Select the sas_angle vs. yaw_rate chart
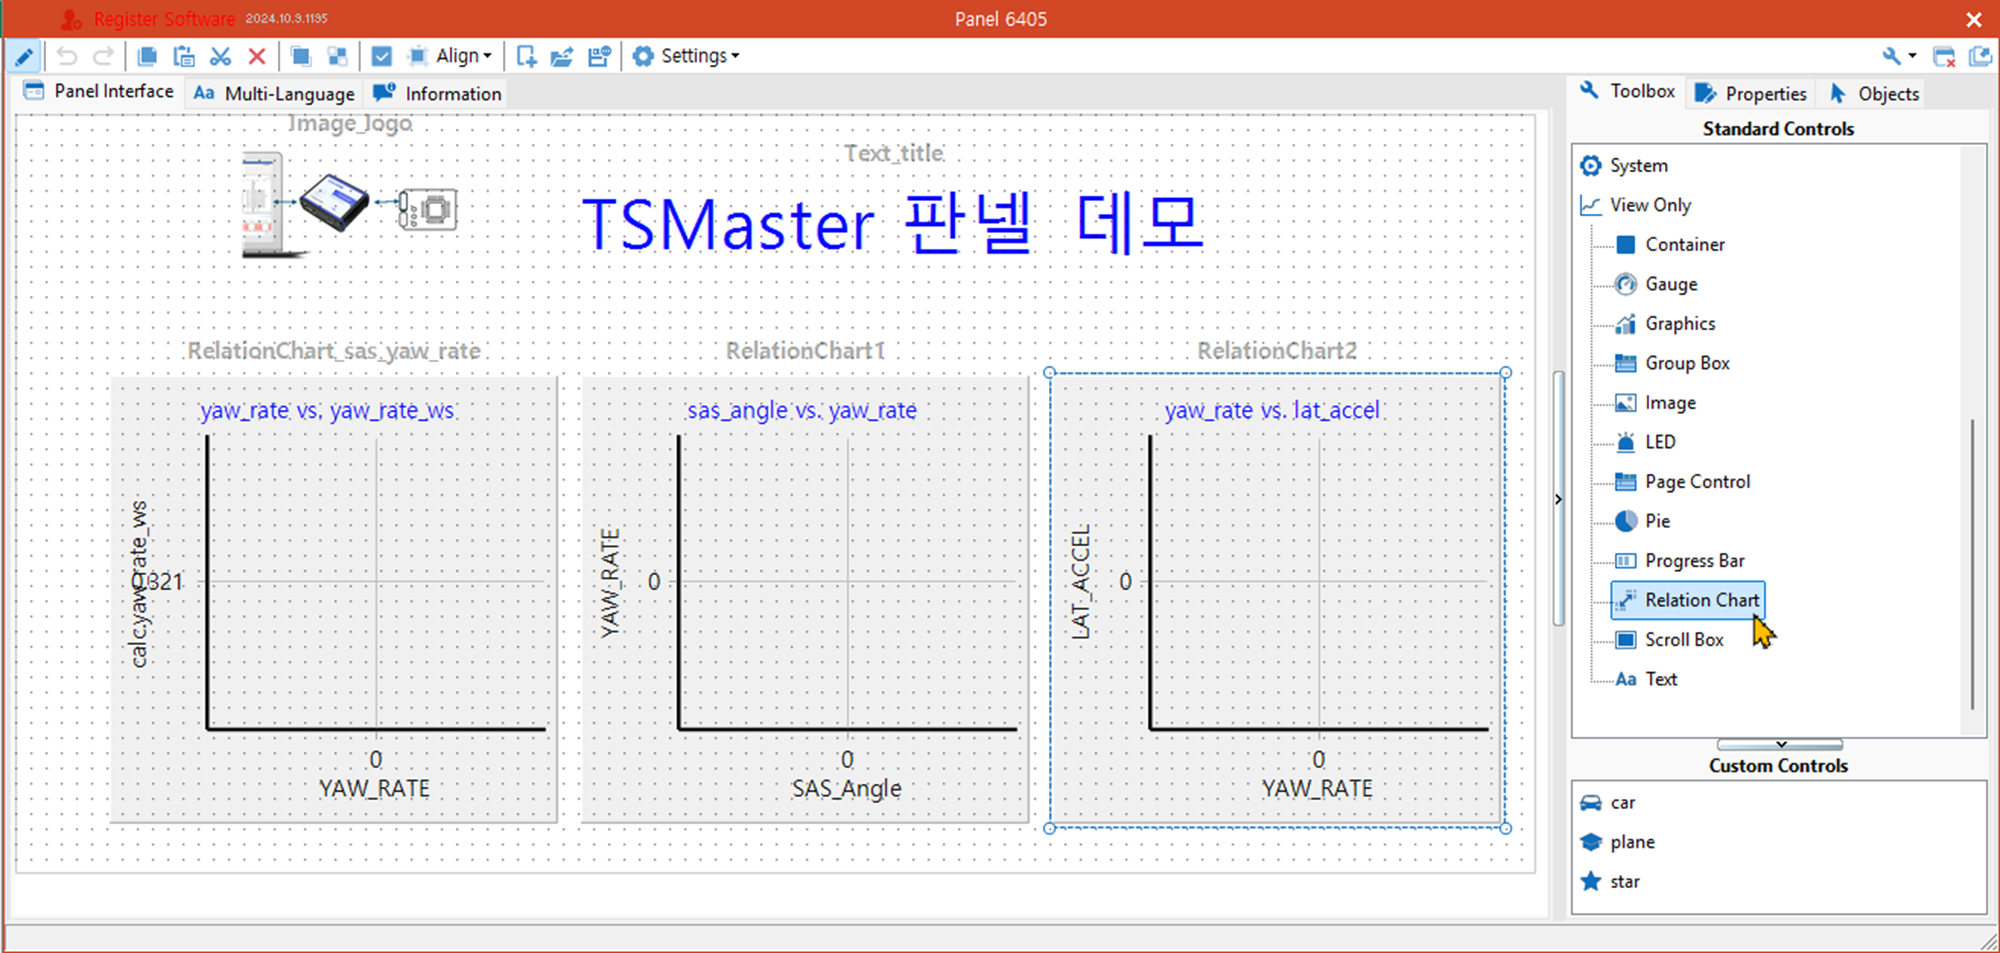 [804, 599]
